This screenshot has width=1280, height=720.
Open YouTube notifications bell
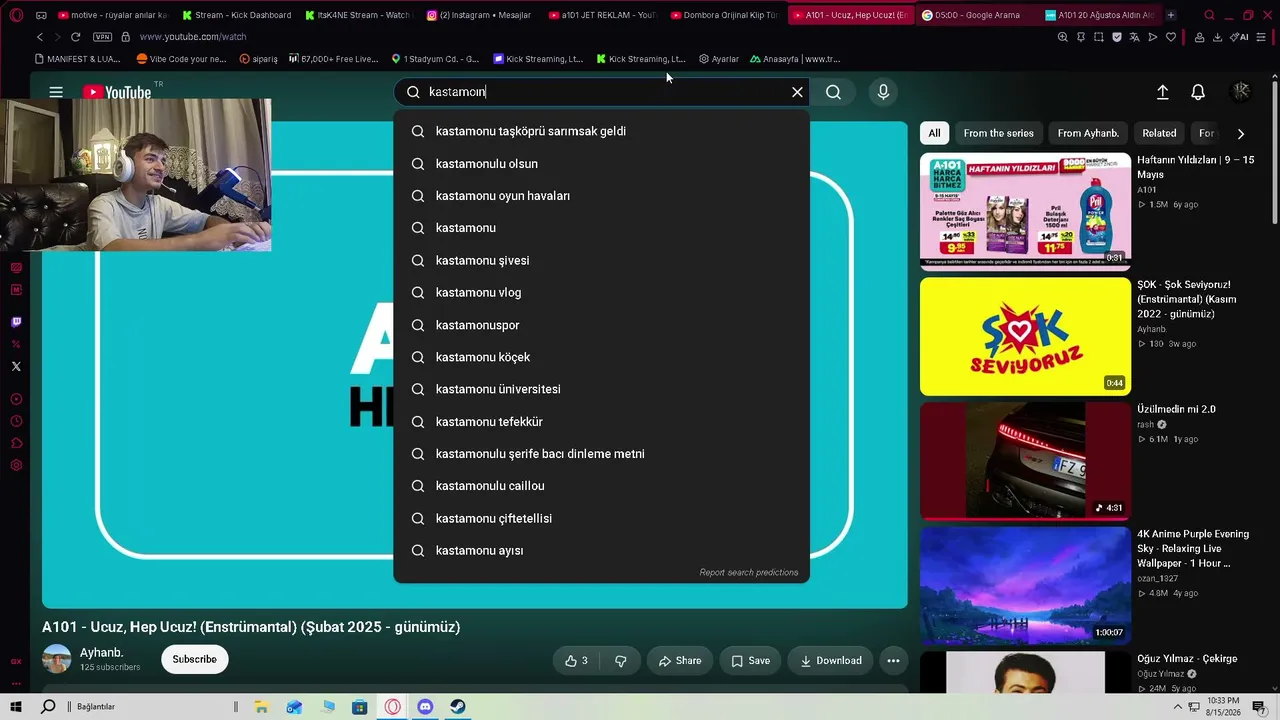pos(1198,92)
